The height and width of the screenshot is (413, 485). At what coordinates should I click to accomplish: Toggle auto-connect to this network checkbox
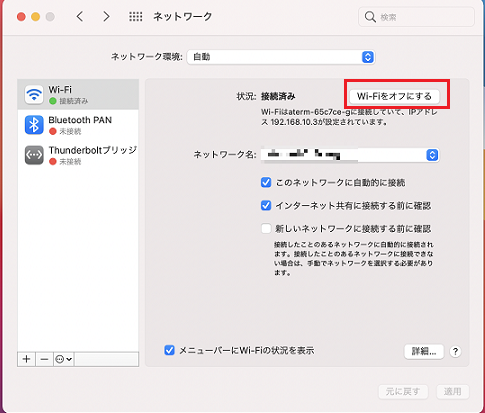(266, 182)
